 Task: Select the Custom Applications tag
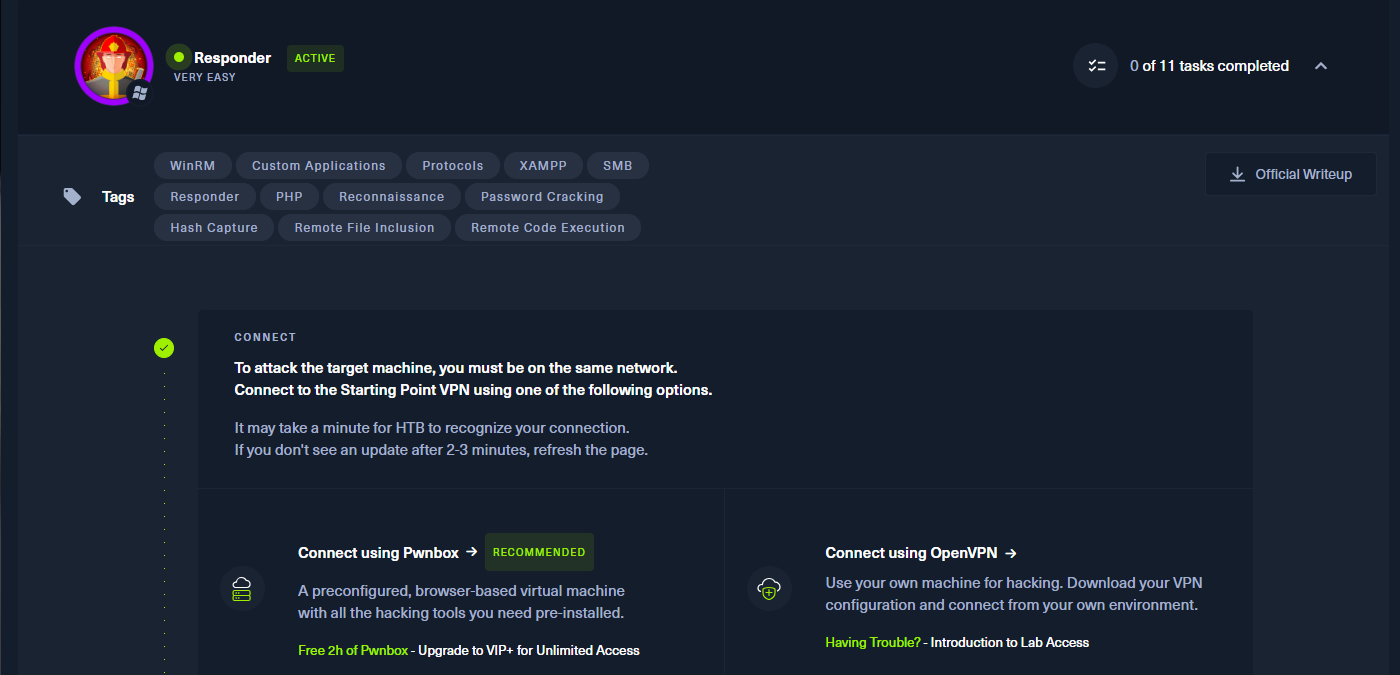pyautogui.click(x=318, y=166)
